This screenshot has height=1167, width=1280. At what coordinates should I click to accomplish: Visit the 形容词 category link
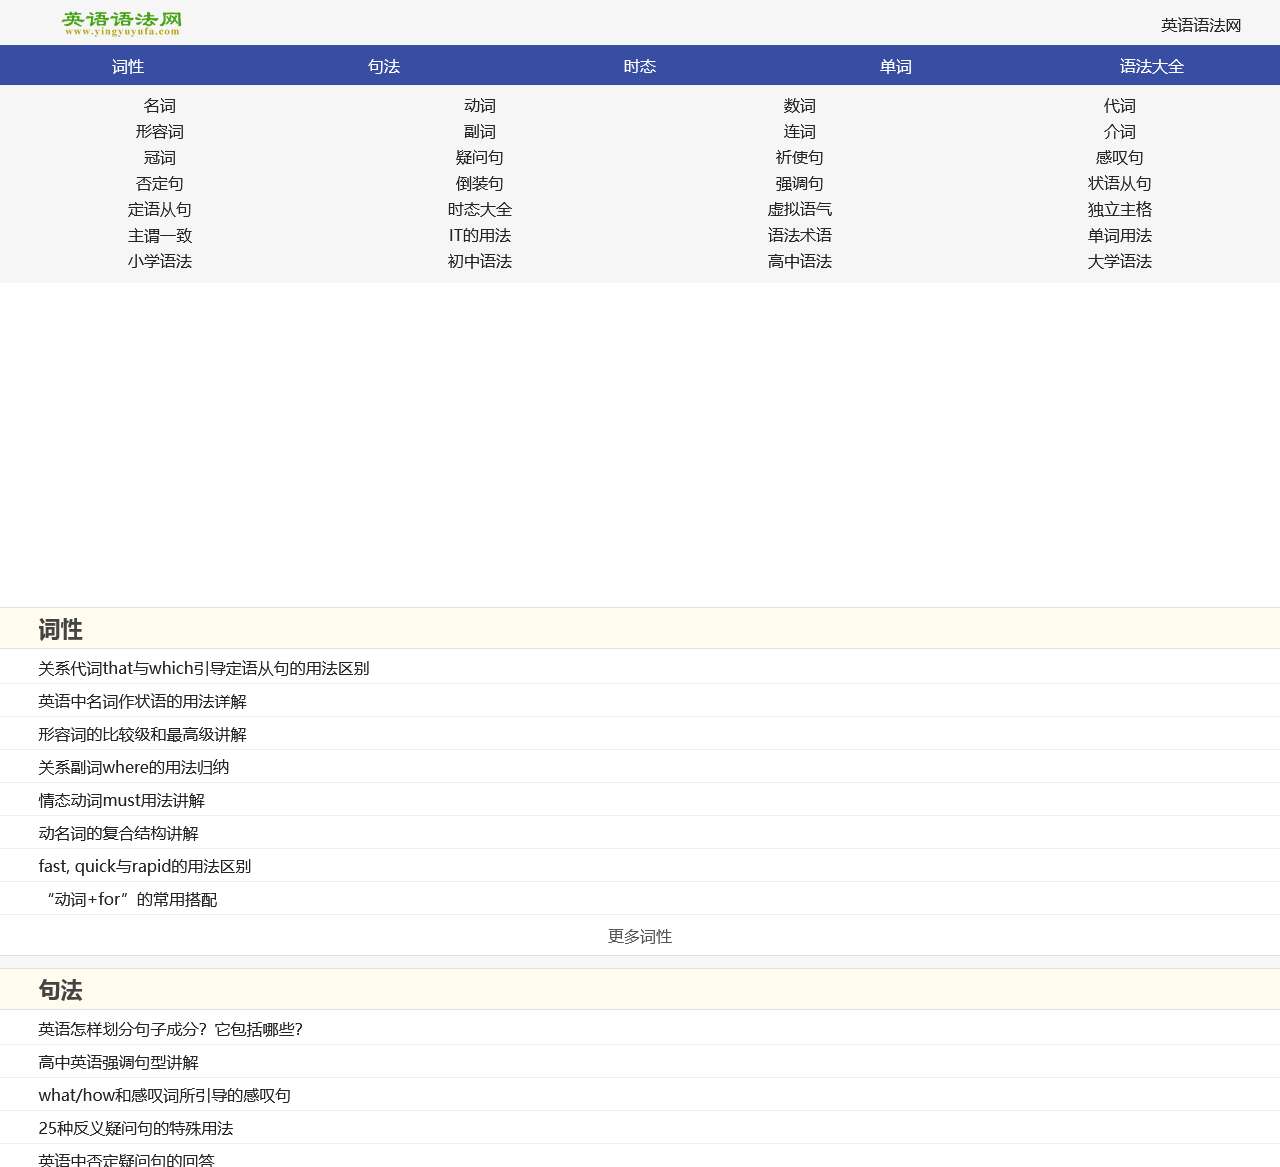coord(160,132)
